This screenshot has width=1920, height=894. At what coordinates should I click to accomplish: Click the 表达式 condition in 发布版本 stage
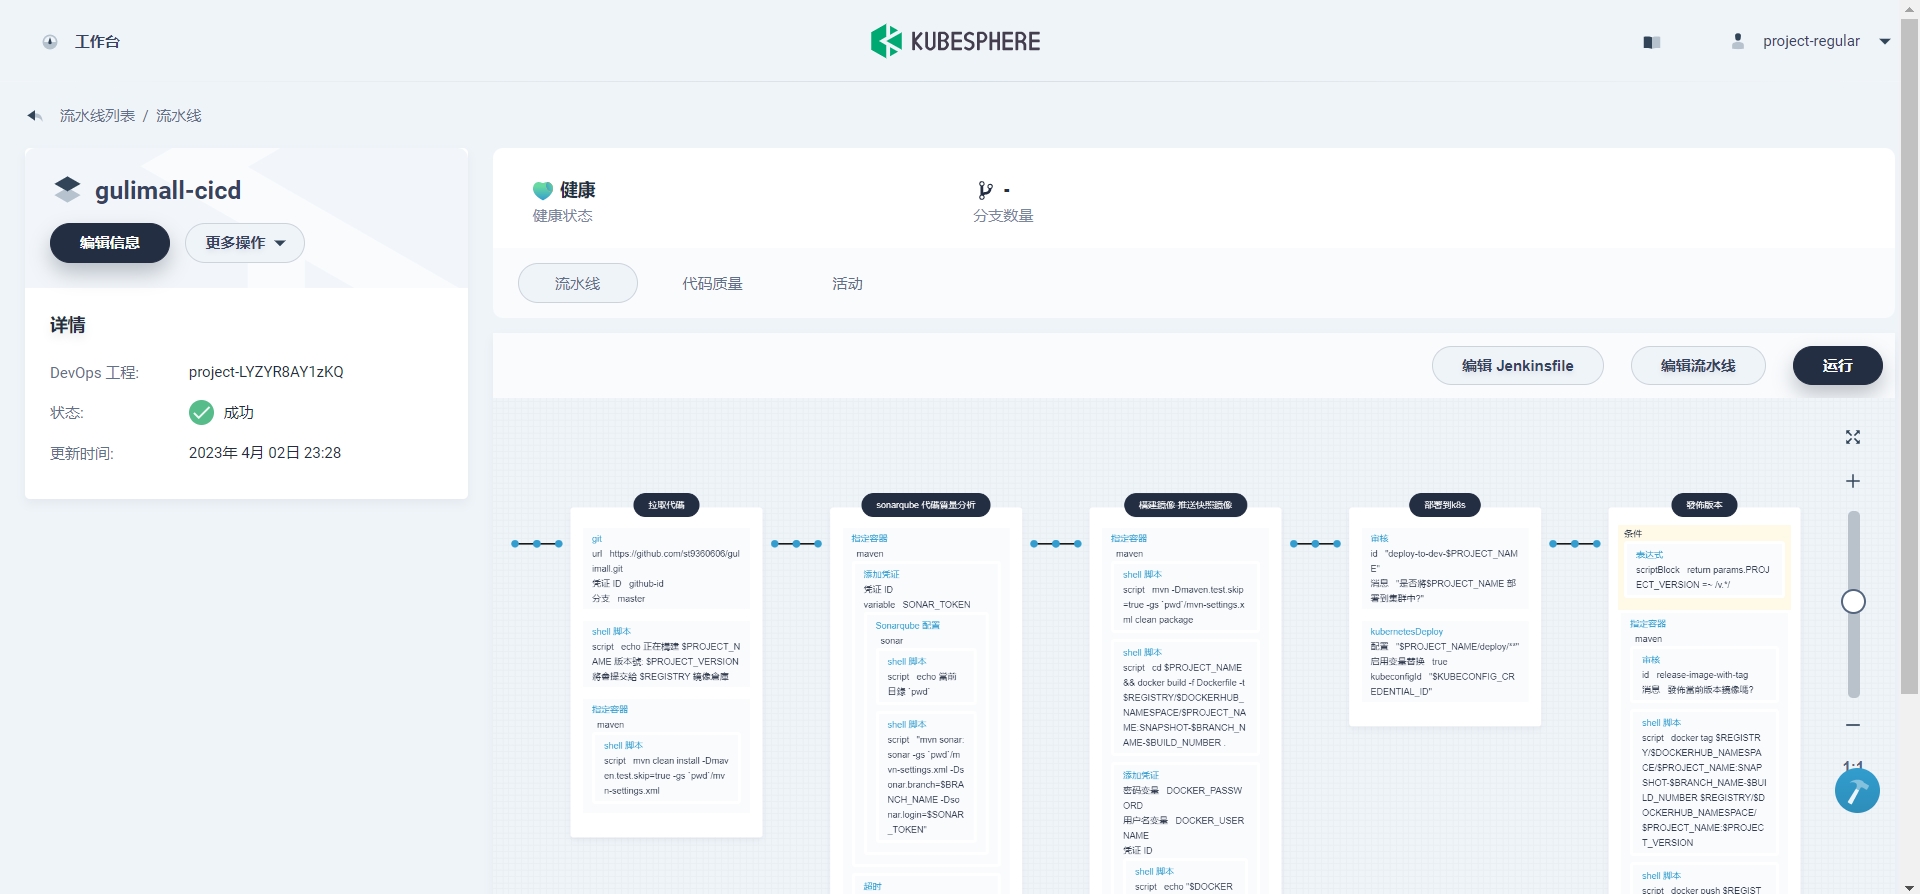1704,569
